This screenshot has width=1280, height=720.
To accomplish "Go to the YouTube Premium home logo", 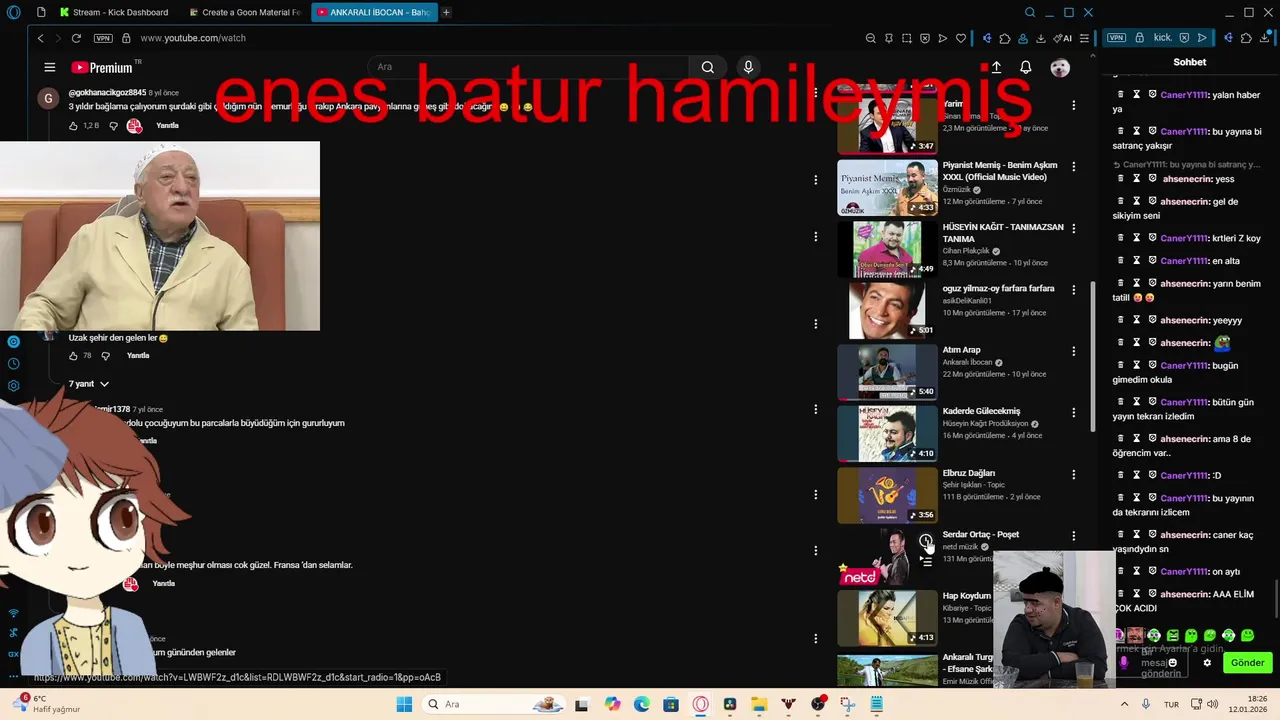I will click(104, 67).
